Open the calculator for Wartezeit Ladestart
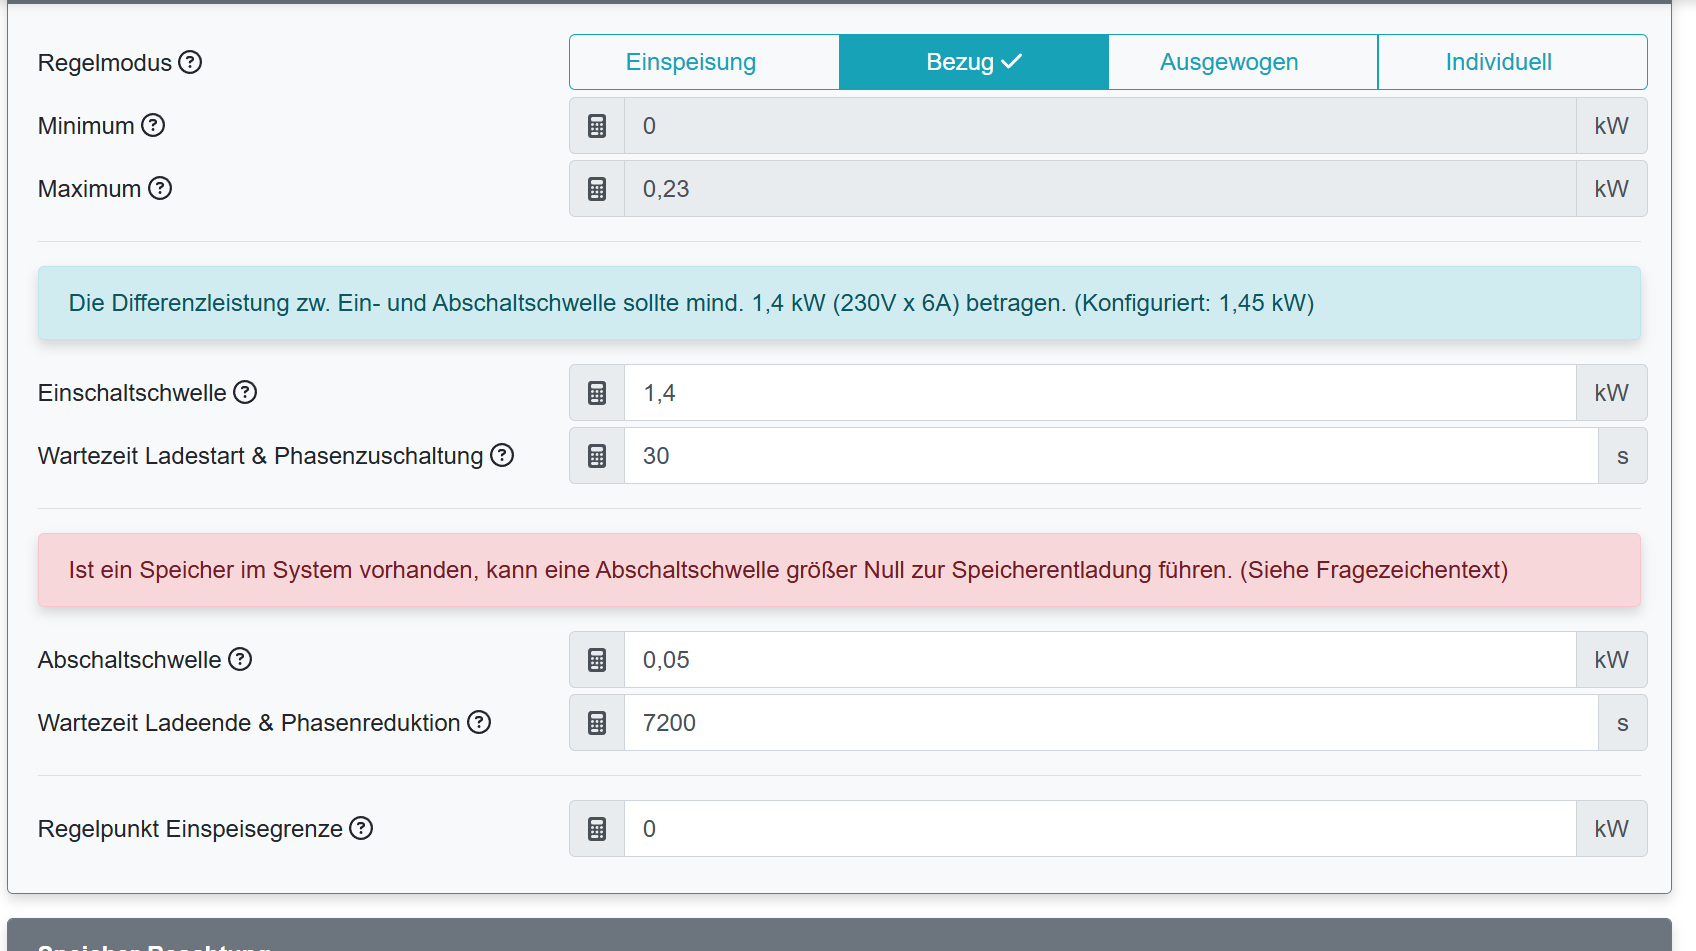The image size is (1696, 951). click(x=596, y=455)
